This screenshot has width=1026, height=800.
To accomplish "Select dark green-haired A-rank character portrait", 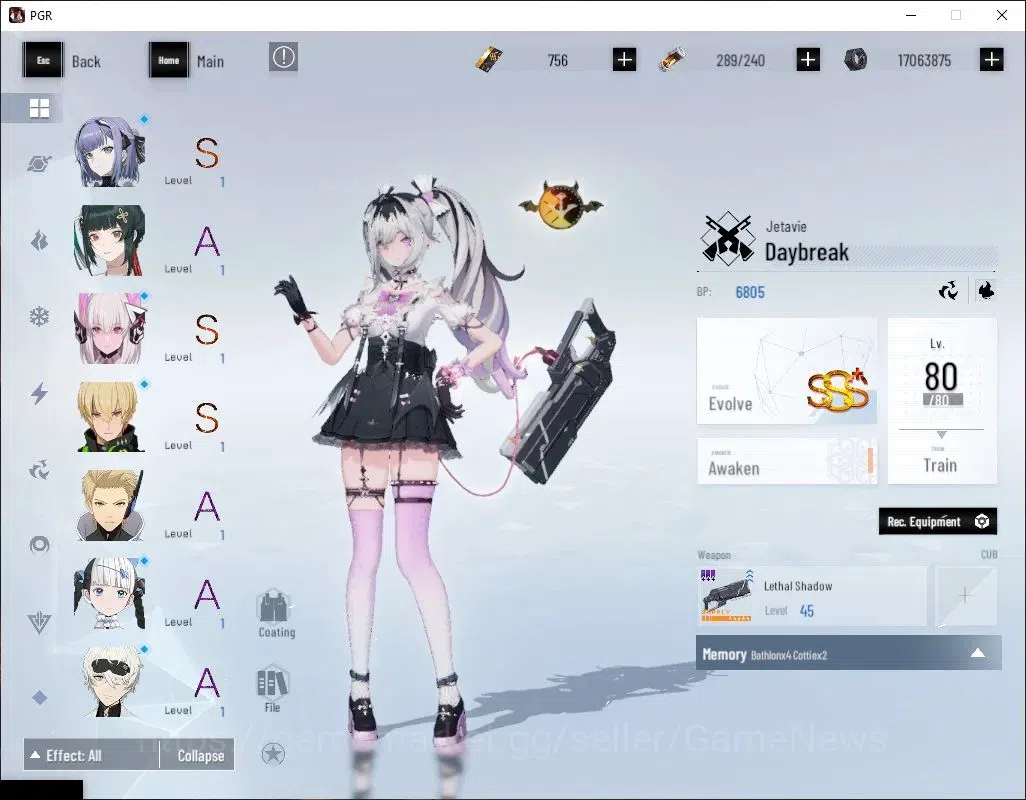I will (x=109, y=240).
